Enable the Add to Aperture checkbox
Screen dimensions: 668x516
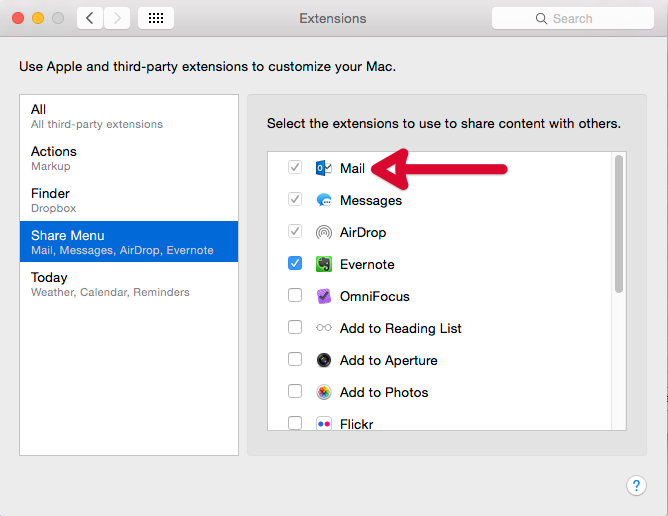pyautogui.click(x=295, y=360)
